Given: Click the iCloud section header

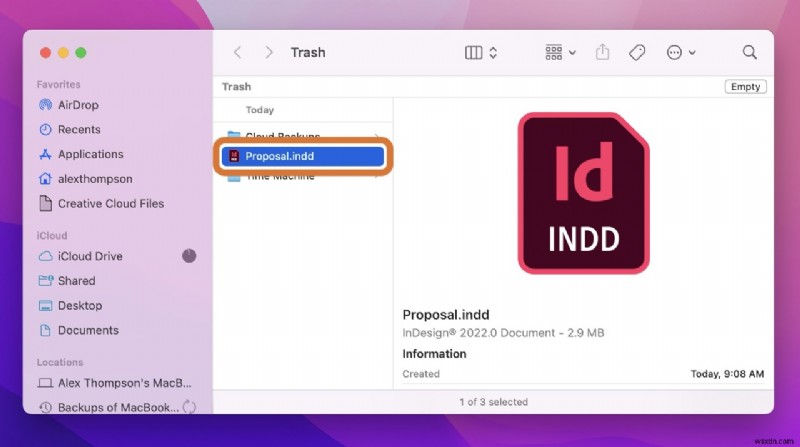Looking at the screenshot, I should point(52,236).
